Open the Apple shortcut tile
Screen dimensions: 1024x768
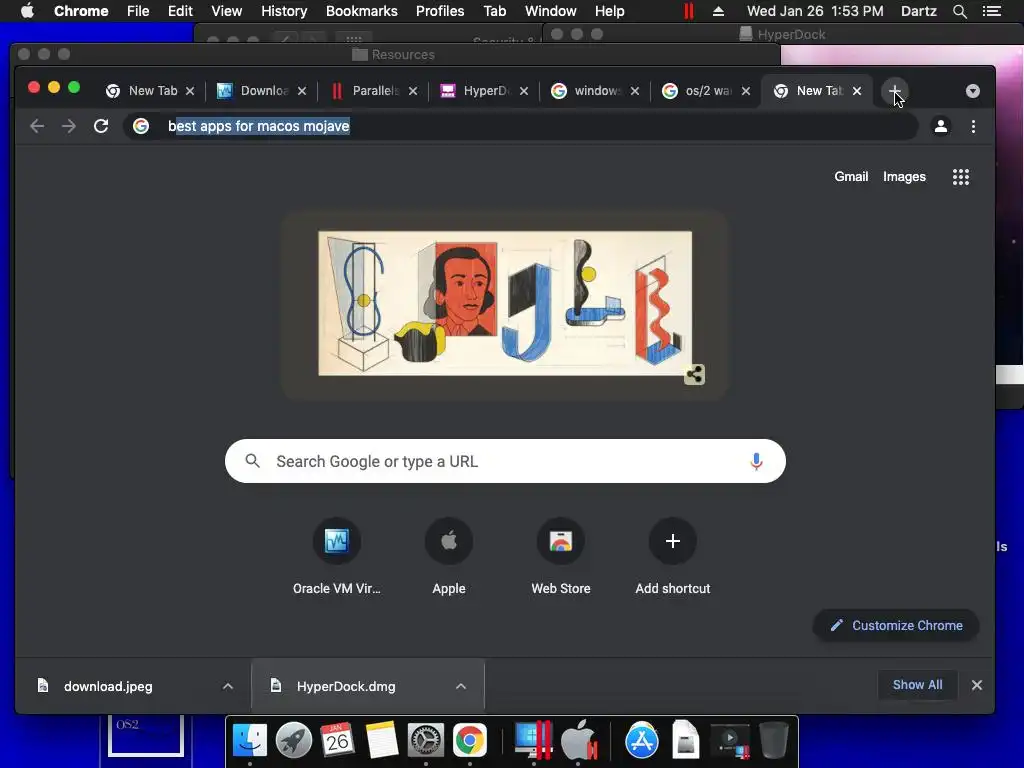pos(449,556)
